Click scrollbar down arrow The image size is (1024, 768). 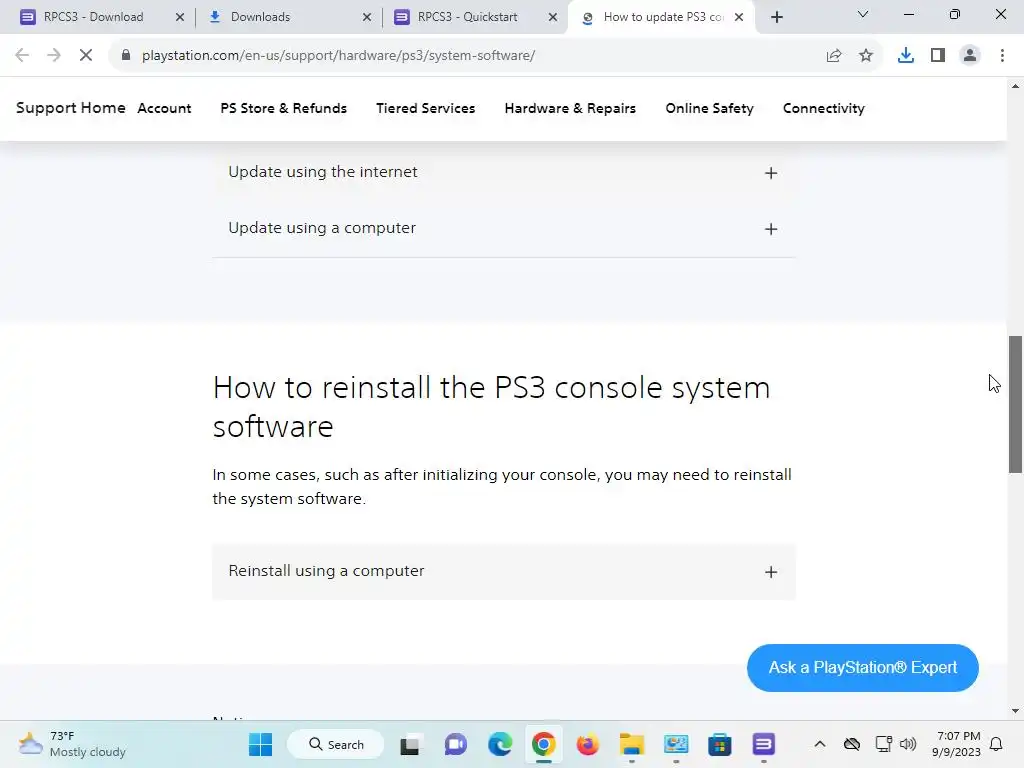click(x=1015, y=711)
